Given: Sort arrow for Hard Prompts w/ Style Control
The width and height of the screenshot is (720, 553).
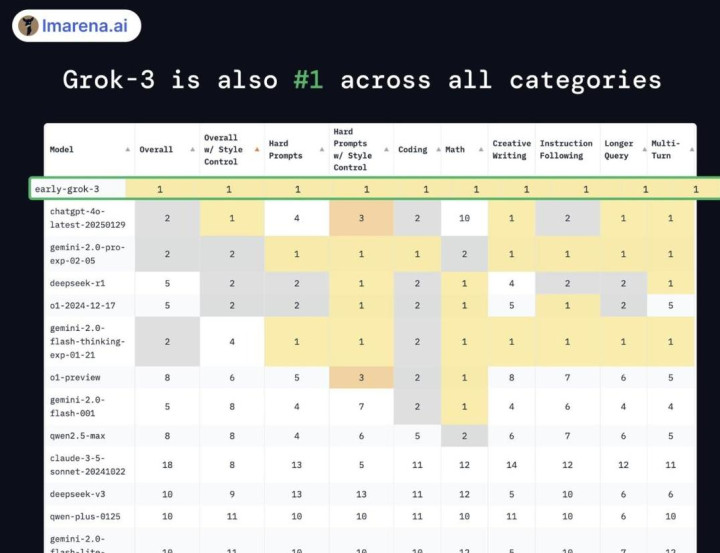Looking at the screenshot, I should point(387,149).
